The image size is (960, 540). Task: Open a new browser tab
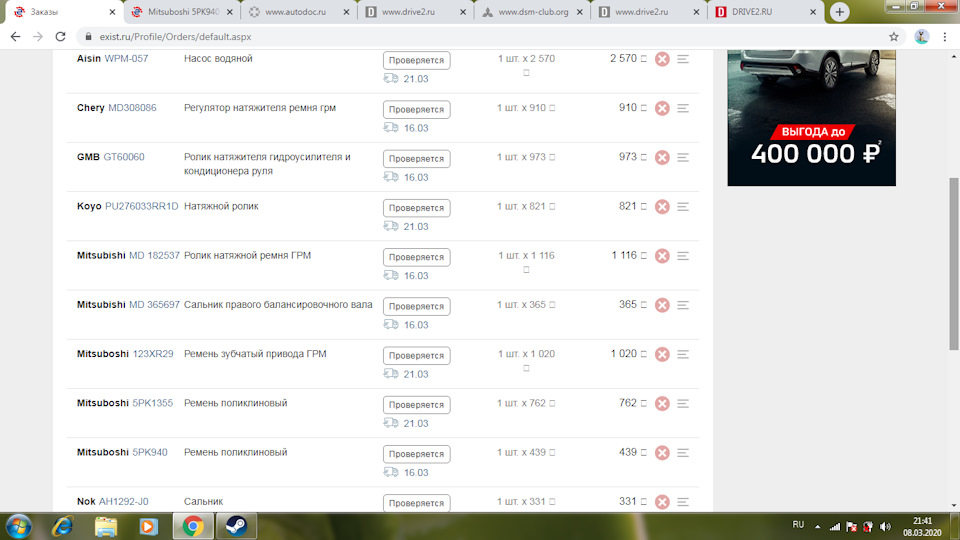click(839, 12)
